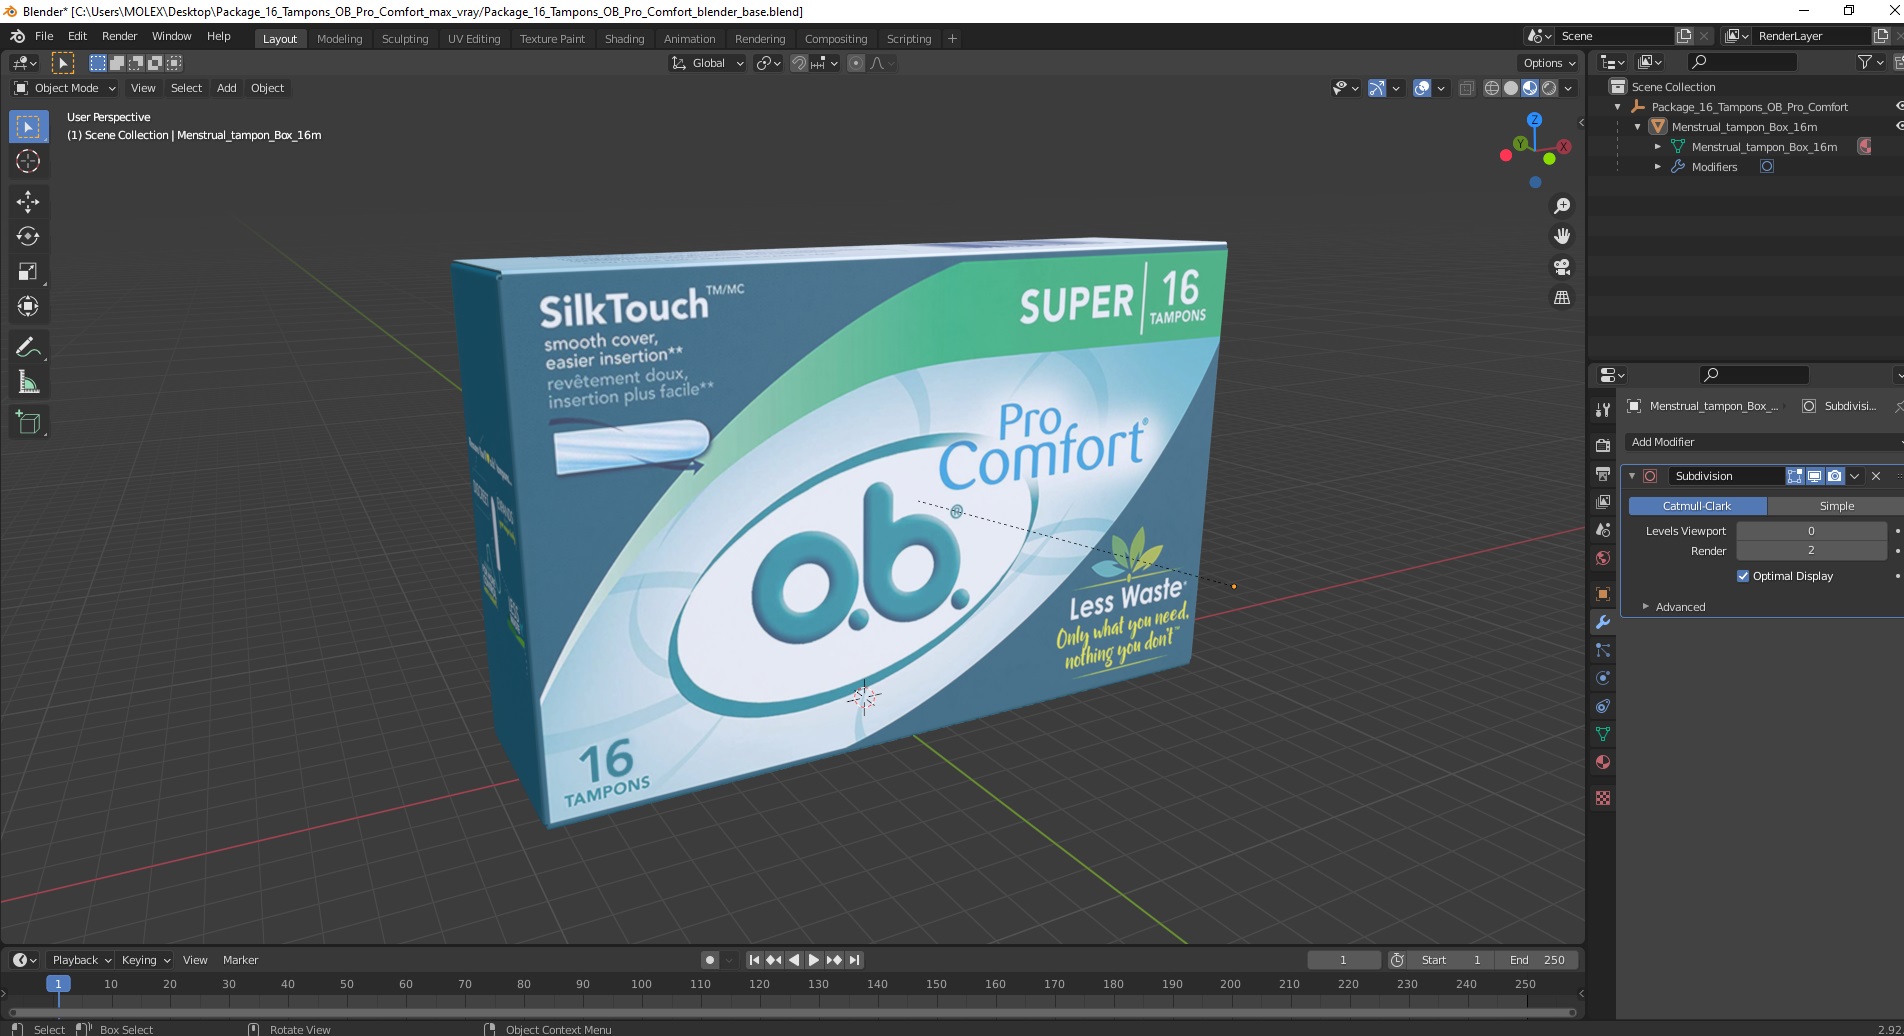Viewport: 1904px width, 1036px height.
Task: Open the World properties tab
Action: (x=1603, y=558)
